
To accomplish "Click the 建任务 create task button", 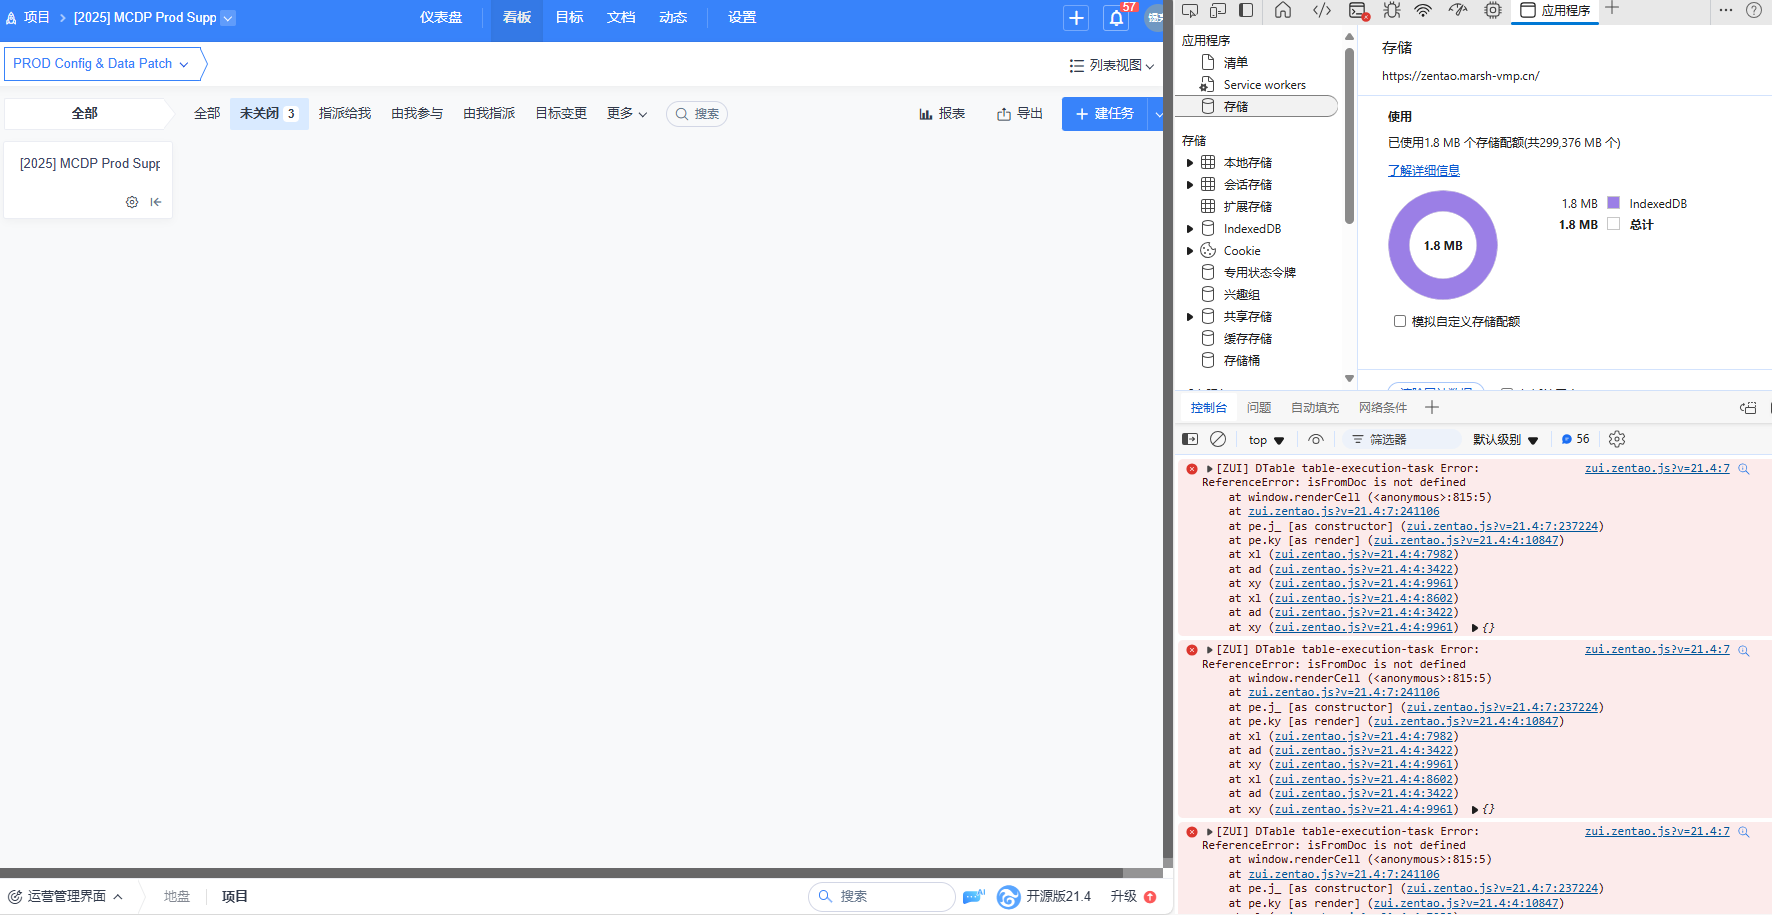I will [1106, 114].
